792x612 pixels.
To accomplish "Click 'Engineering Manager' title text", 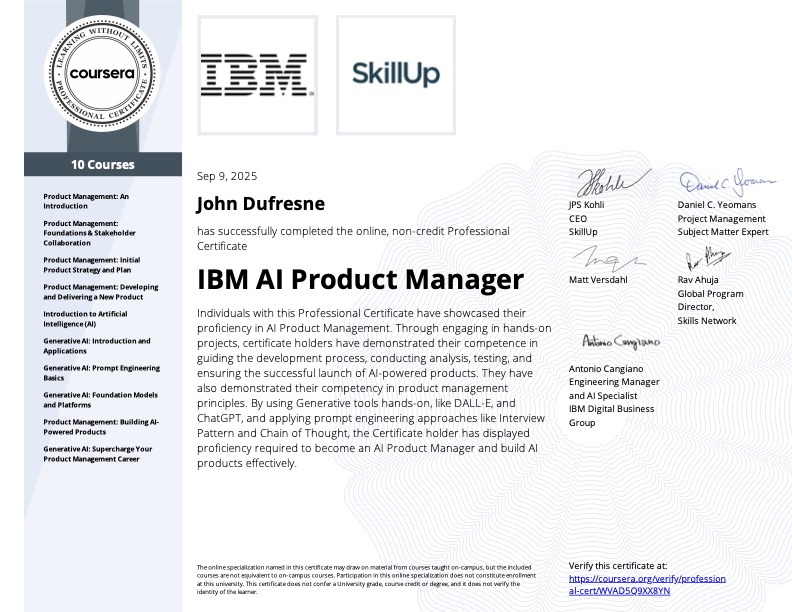I will tap(614, 382).
